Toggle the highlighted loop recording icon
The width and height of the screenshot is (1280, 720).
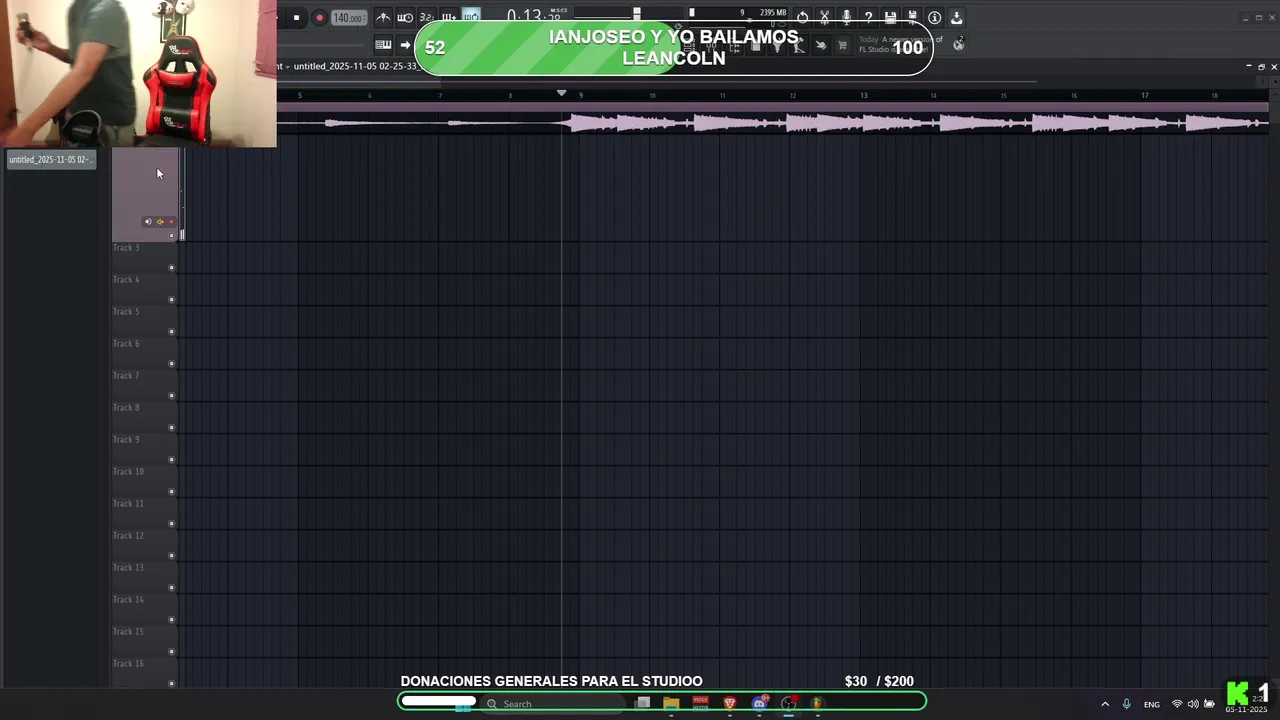coord(471,18)
